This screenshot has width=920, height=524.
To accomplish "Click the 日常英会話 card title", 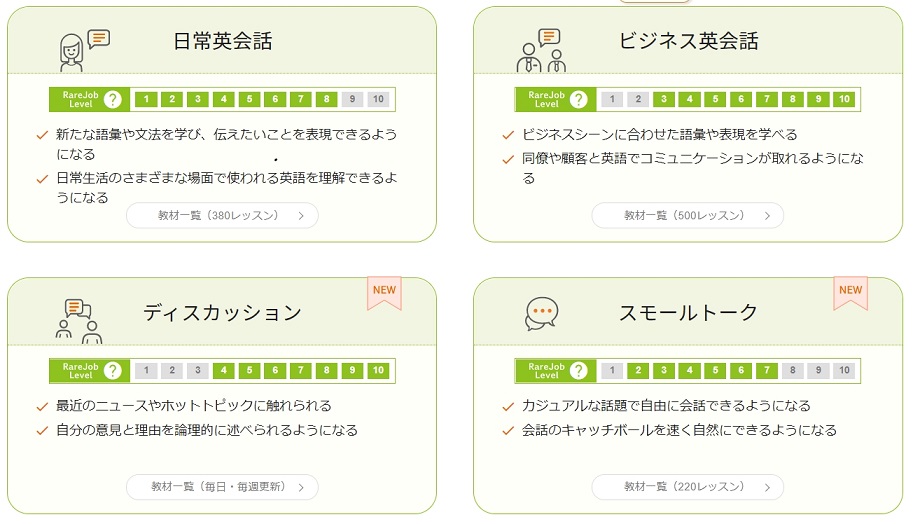I will click(222, 42).
